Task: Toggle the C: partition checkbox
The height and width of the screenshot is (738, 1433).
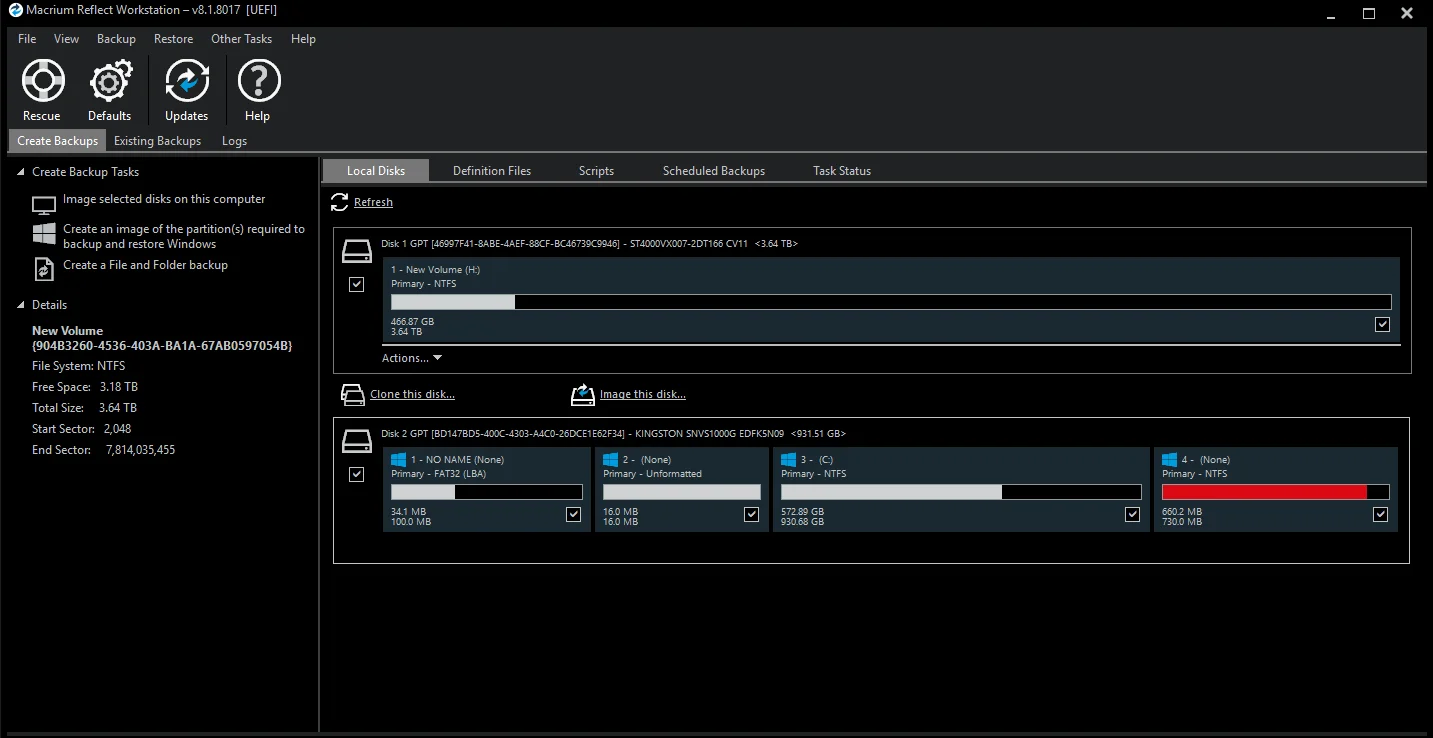Action: (1132, 515)
